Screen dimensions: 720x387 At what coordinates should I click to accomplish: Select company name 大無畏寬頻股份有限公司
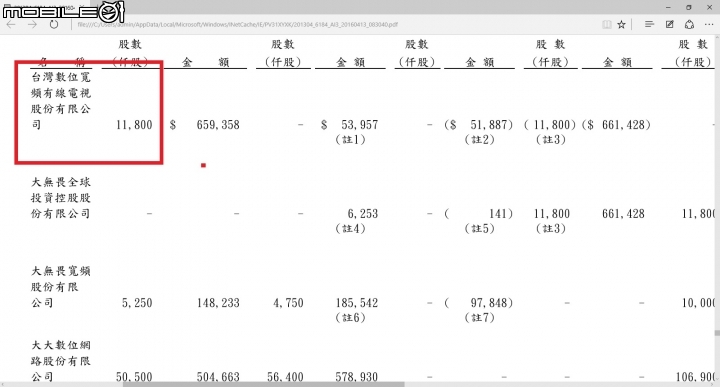[x=61, y=287]
